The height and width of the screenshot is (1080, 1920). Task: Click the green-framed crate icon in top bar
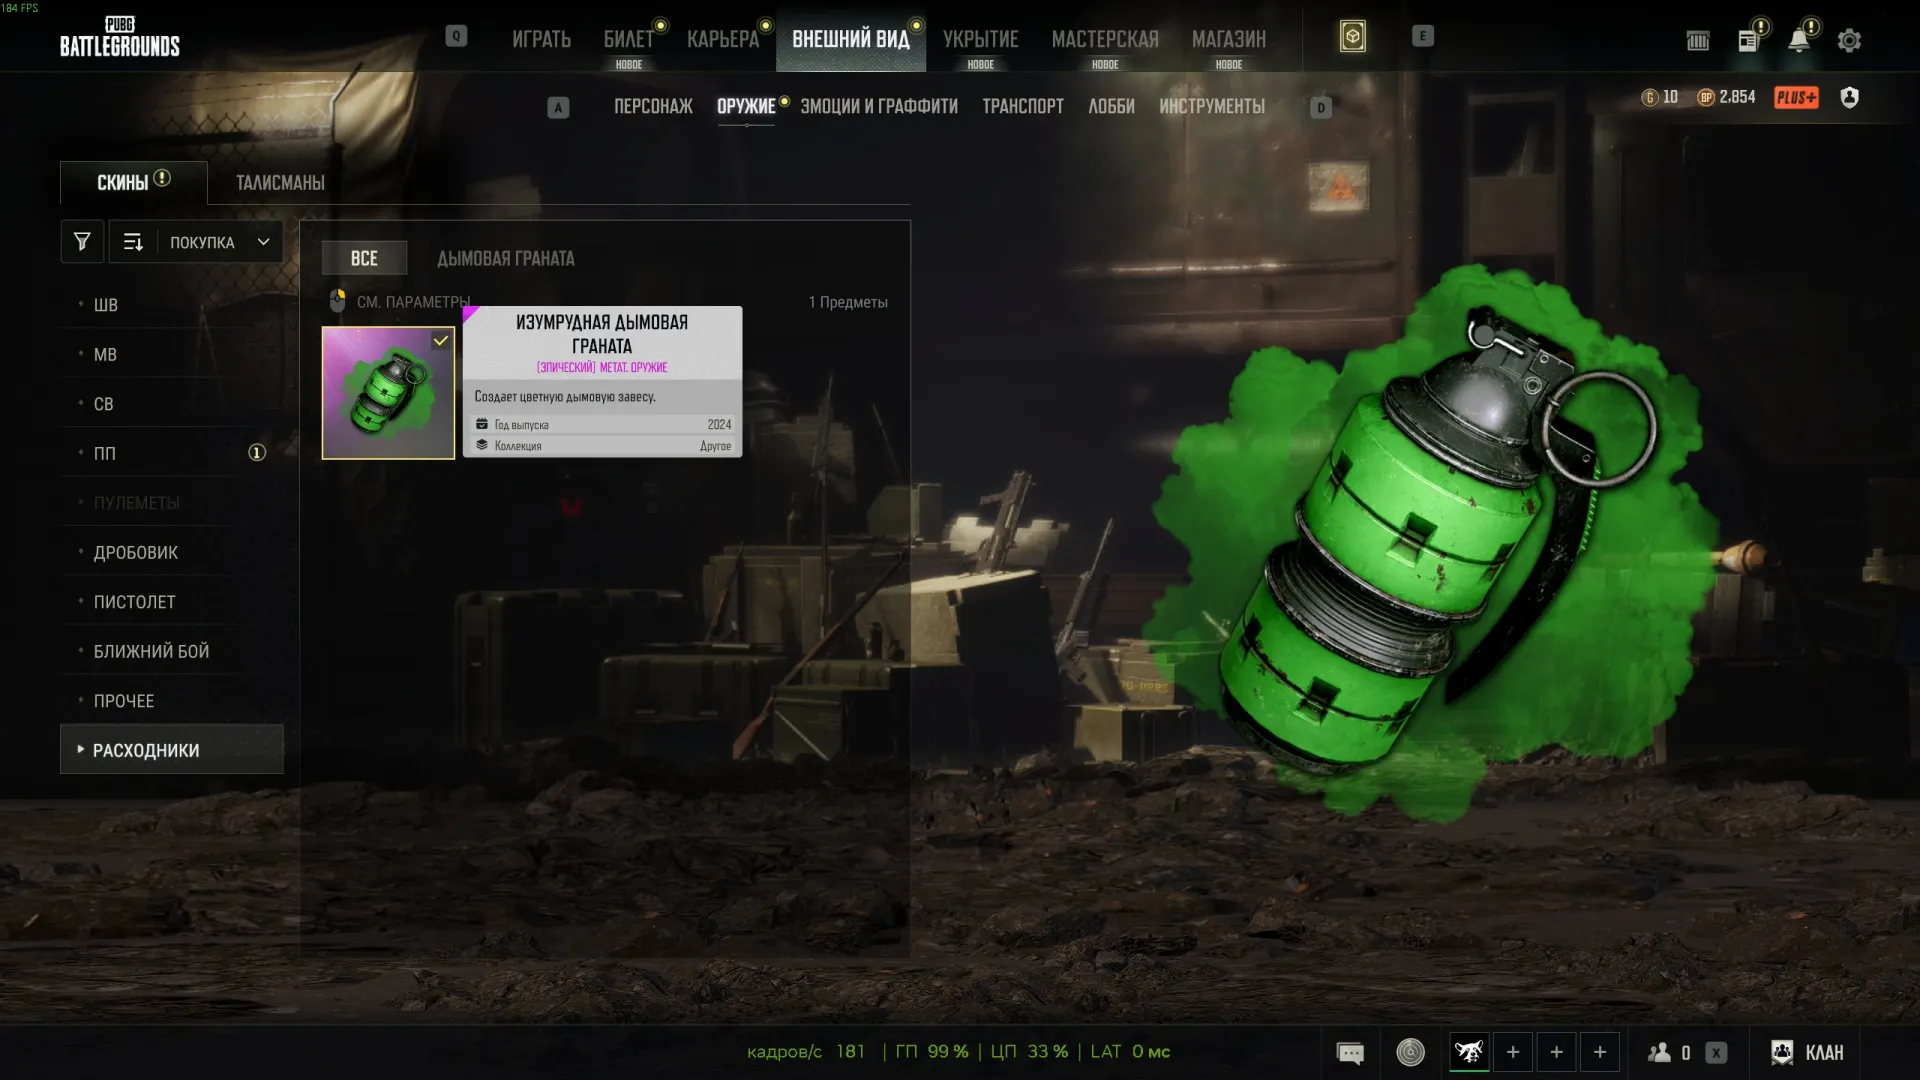pyautogui.click(x=1352, y=37)
